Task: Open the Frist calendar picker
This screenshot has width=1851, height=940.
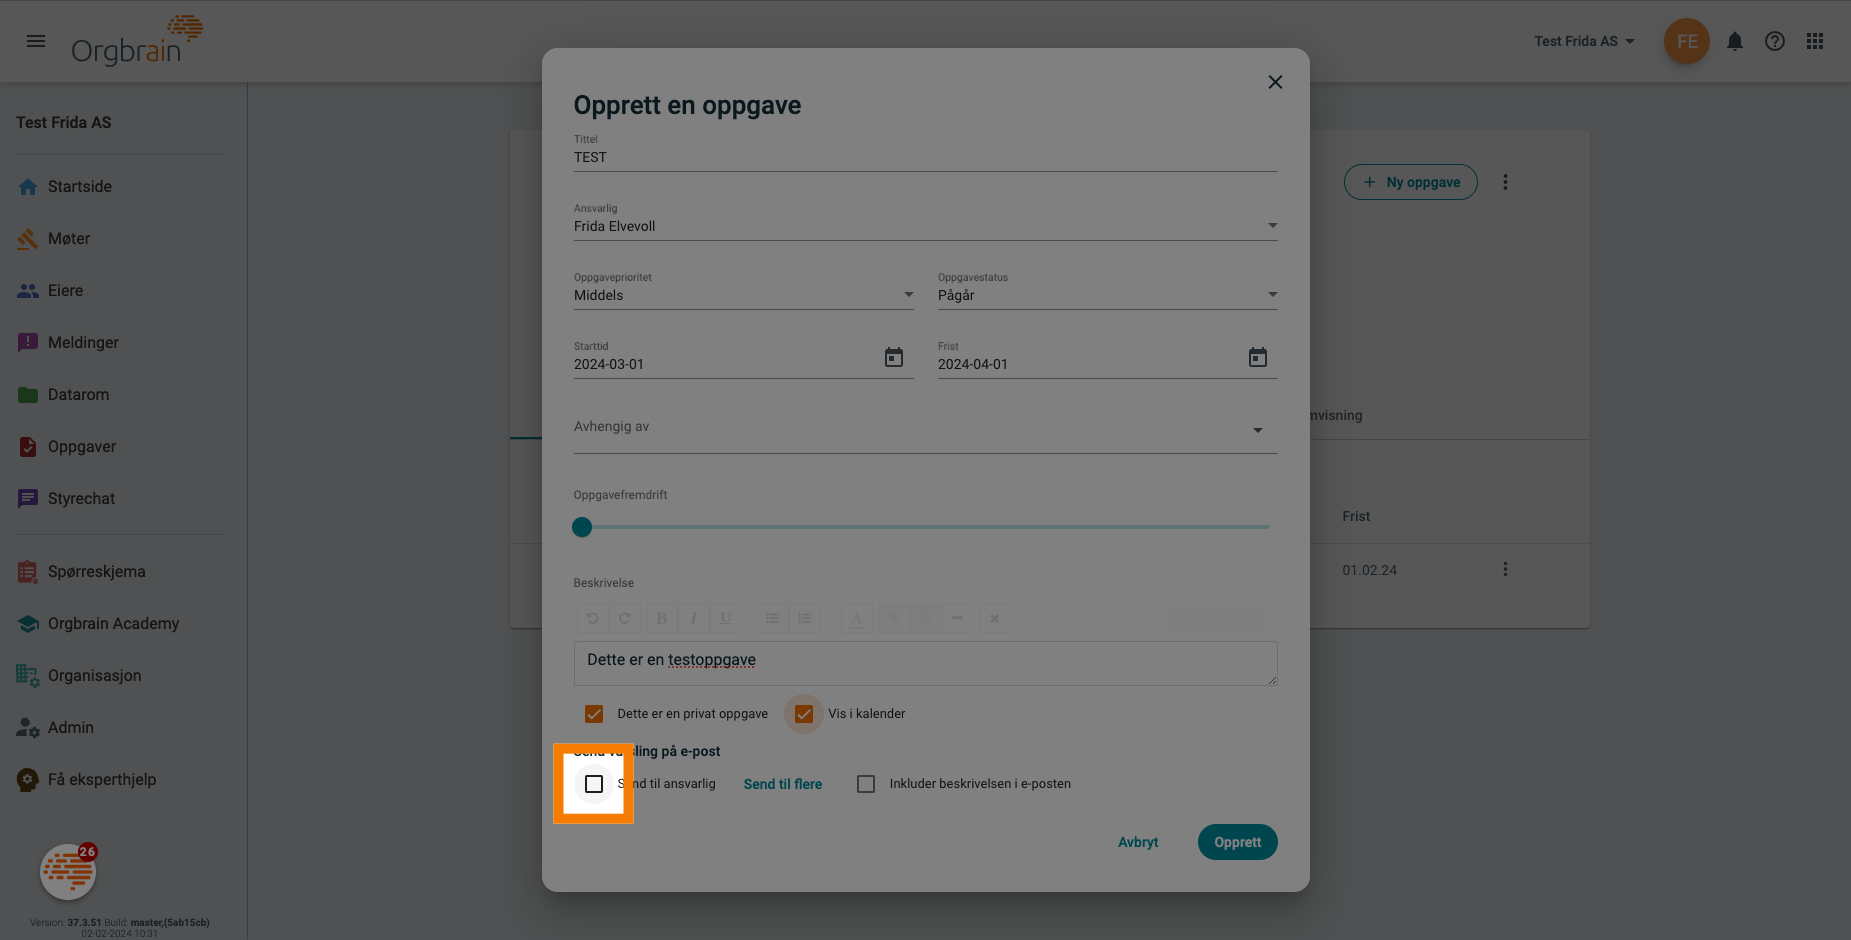Action: coord(1258,357)
